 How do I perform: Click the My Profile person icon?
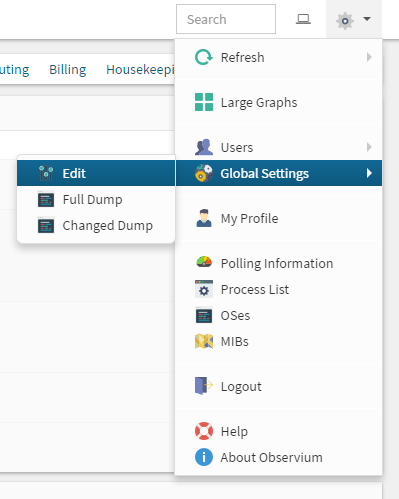(x=204, y=218)
